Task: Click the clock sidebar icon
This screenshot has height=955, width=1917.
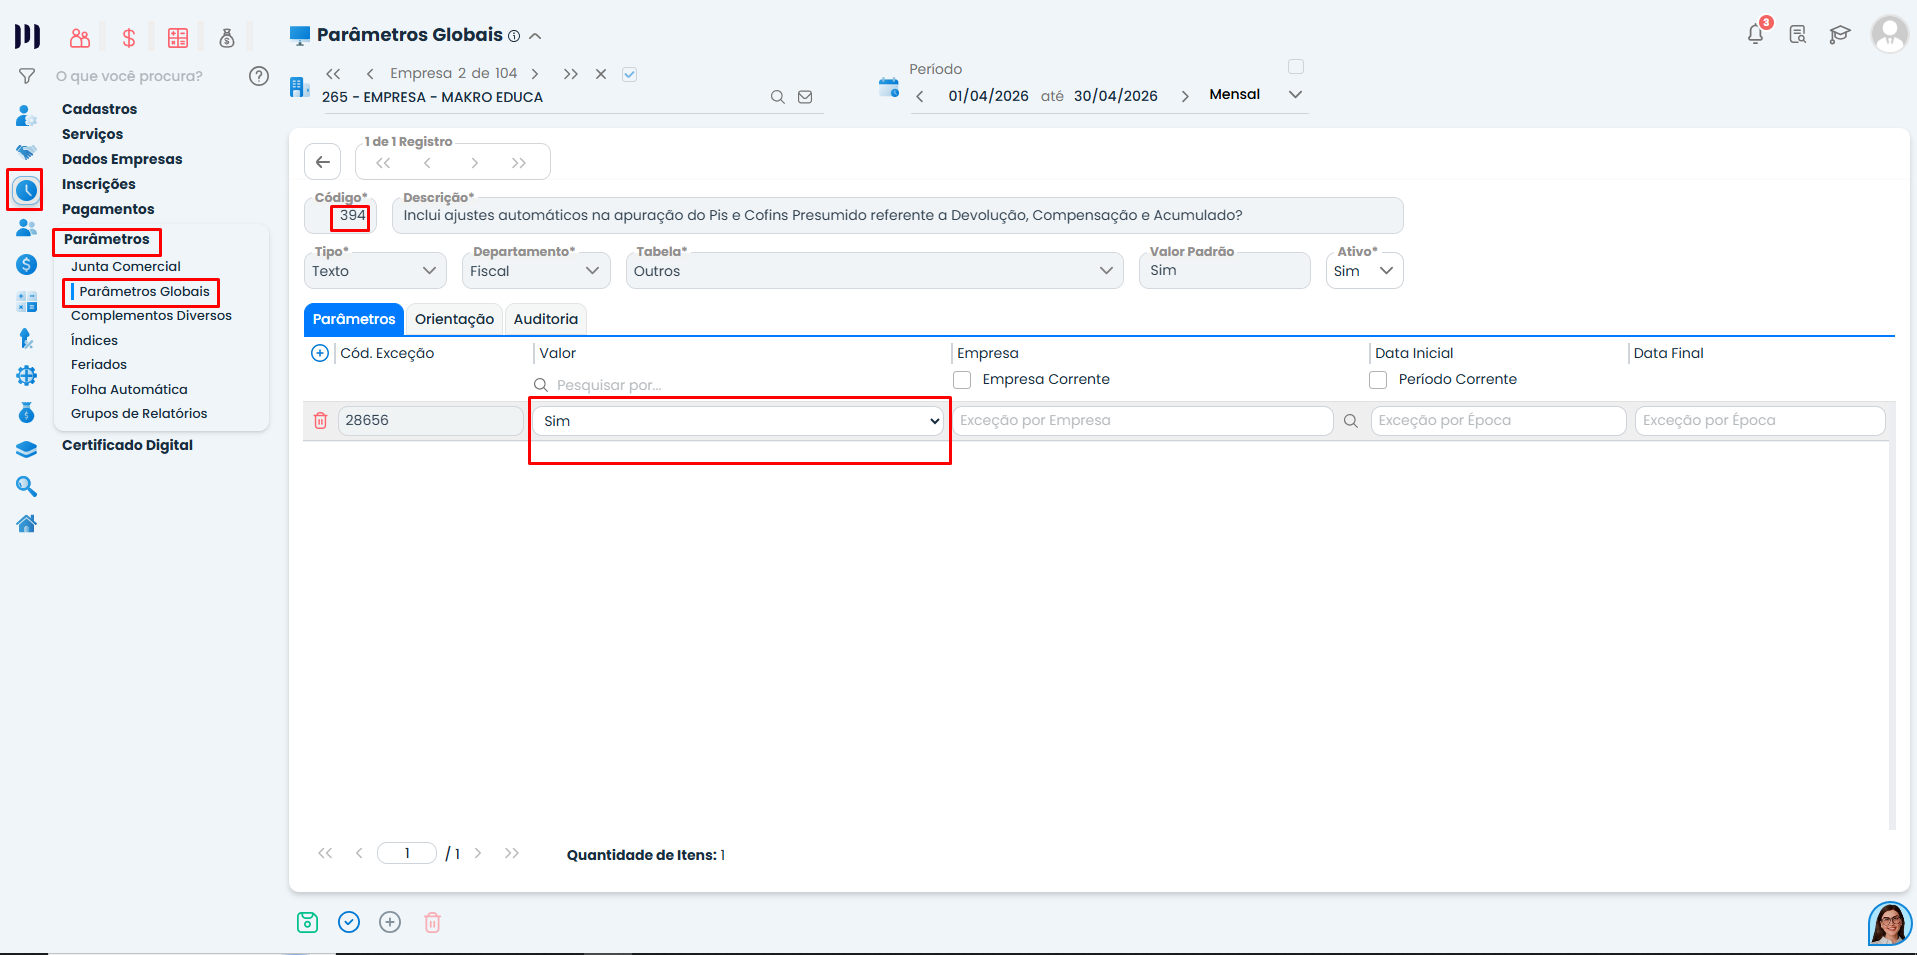Action: point(26,190)
